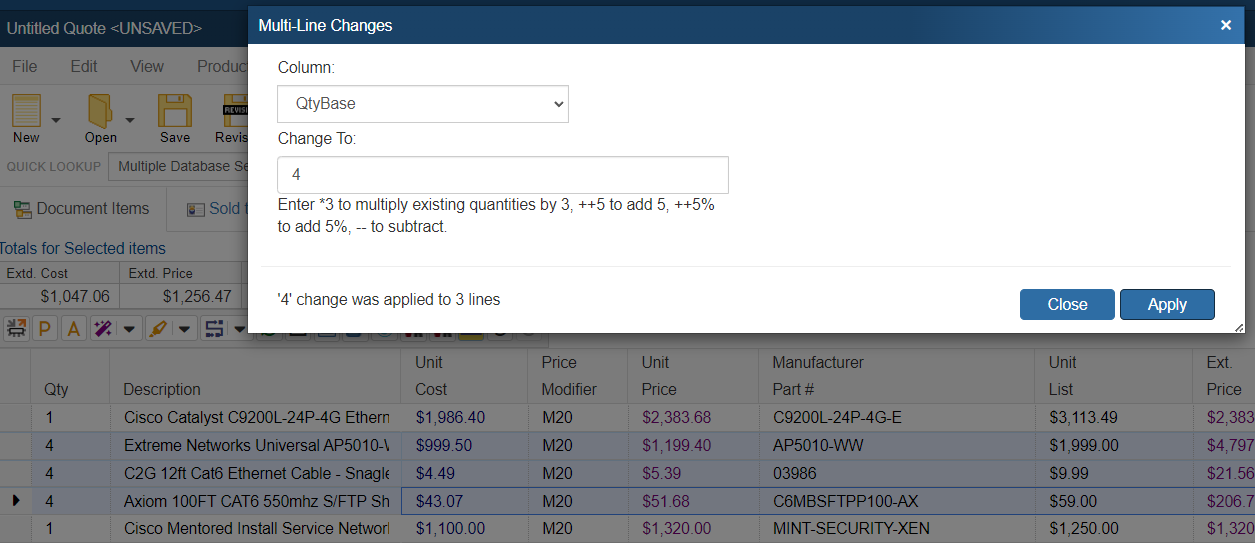Click the Save floppy disk icon

pyautogui.click(x=175, y=110)
